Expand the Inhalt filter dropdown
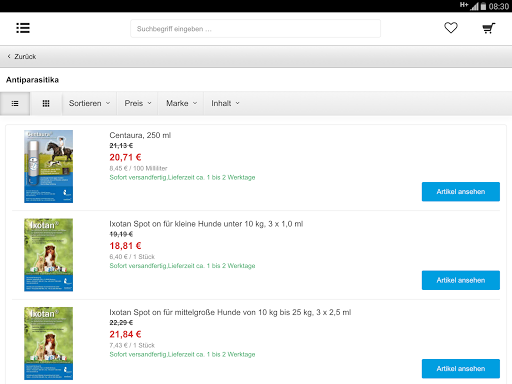The width and height of the screenshot is (512, 384). pyautogui.click(x=225, y=103)
